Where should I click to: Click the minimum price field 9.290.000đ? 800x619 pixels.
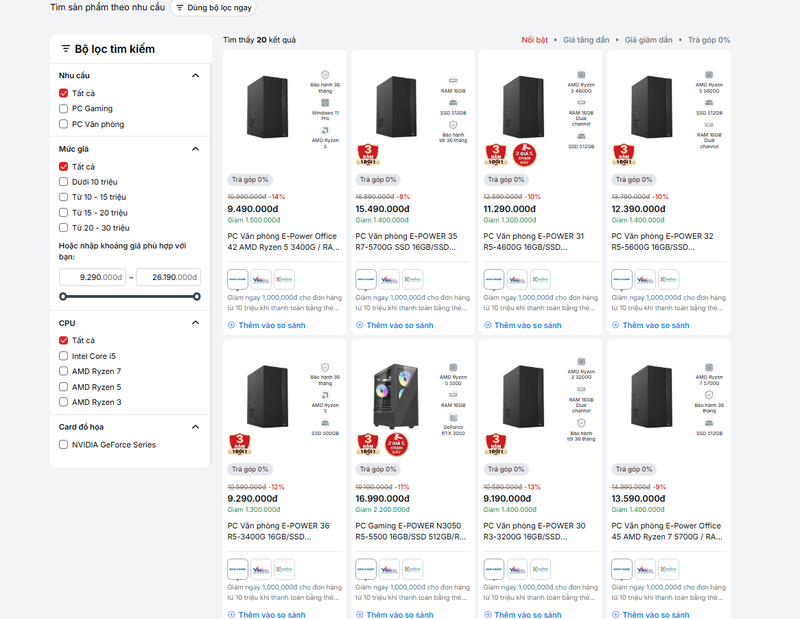pos(92,277)
